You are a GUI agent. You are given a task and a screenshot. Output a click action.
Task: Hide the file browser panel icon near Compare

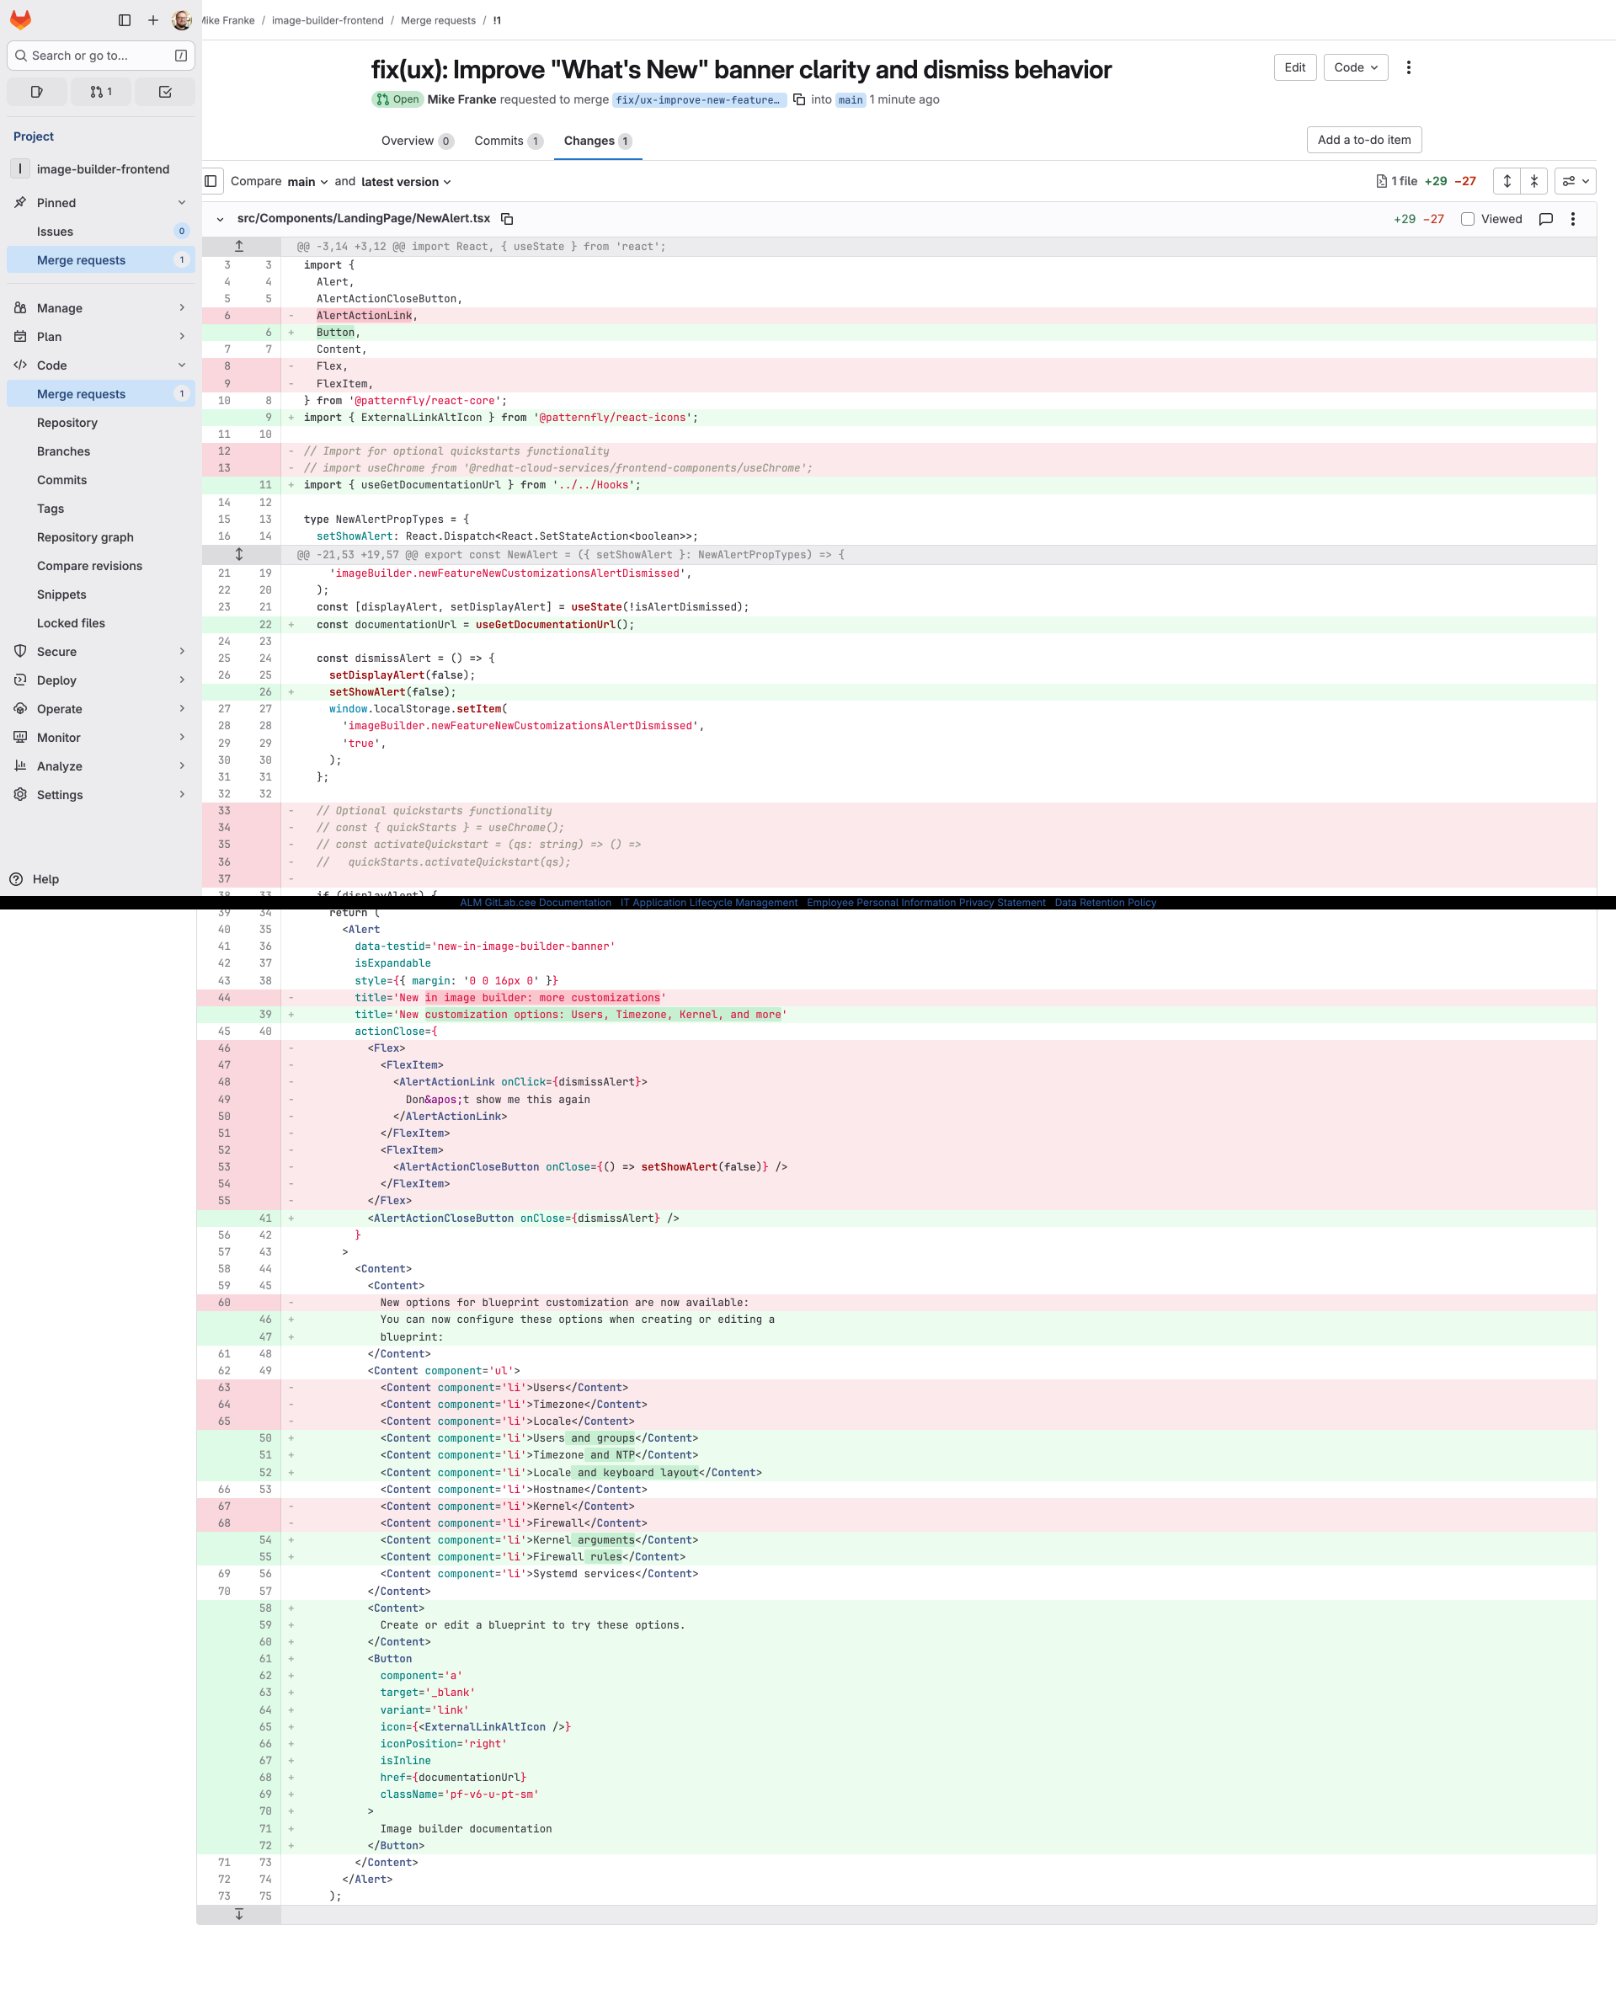coord(210,181)
